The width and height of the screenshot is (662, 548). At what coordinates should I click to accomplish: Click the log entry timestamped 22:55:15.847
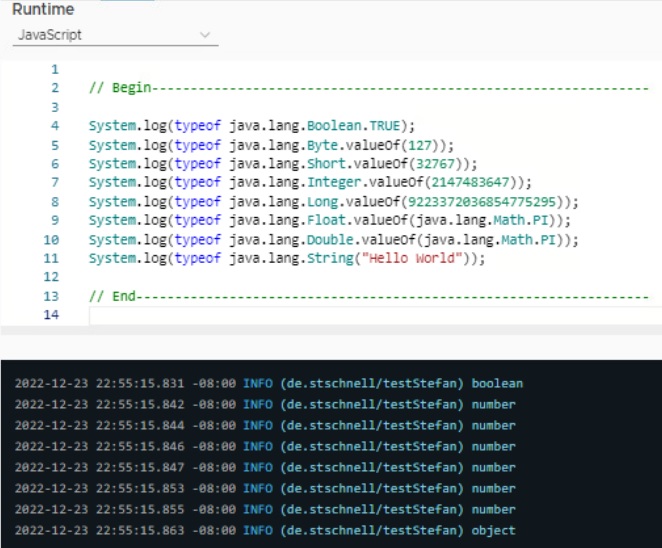[x=265, y=468]
